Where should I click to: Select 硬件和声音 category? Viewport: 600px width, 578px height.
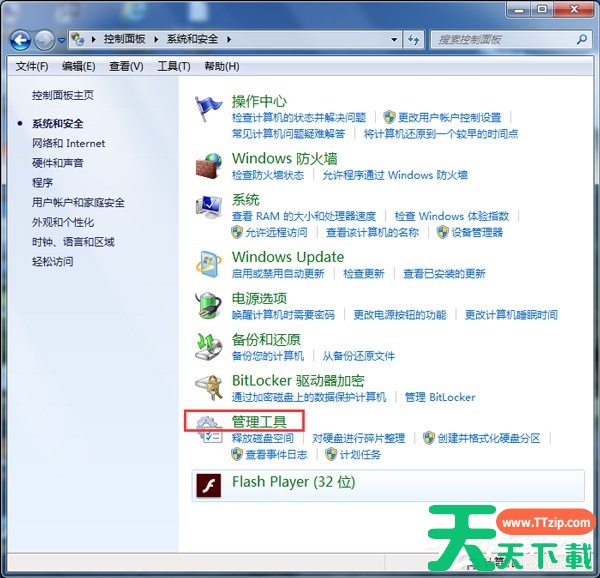58,163
